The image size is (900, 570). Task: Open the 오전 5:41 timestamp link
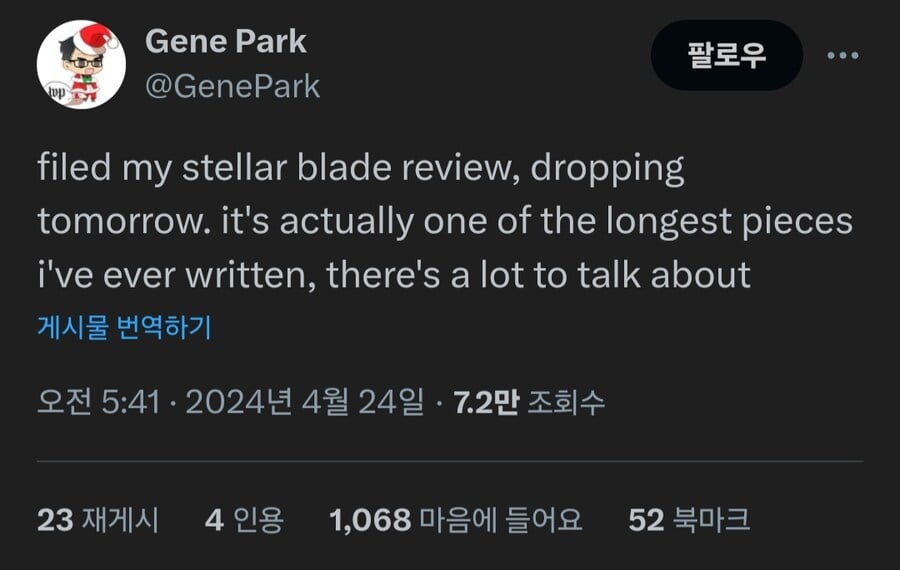click(x=99, y=402)
